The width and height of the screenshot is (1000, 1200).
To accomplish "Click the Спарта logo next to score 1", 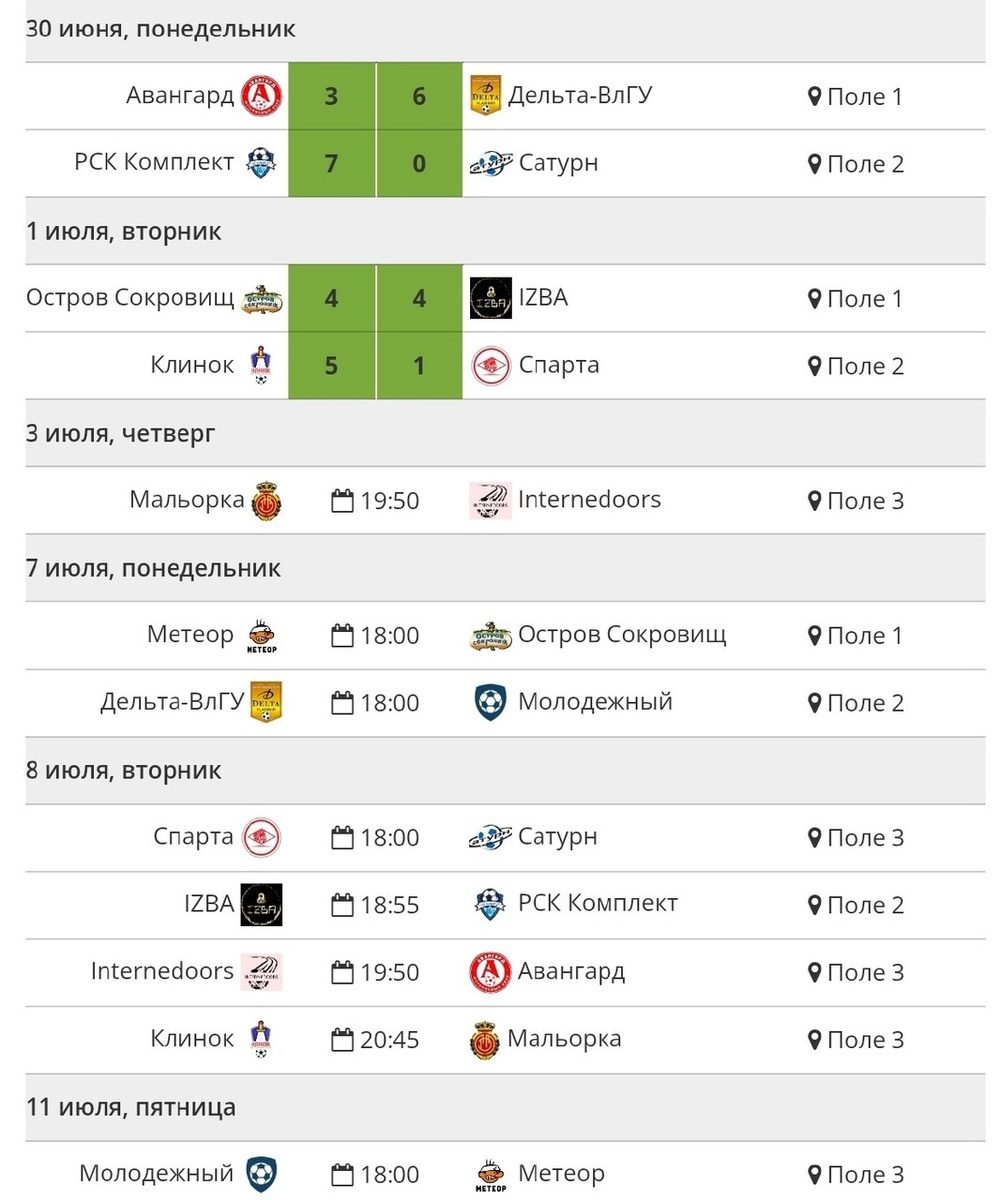I will [x=490, y=365].
